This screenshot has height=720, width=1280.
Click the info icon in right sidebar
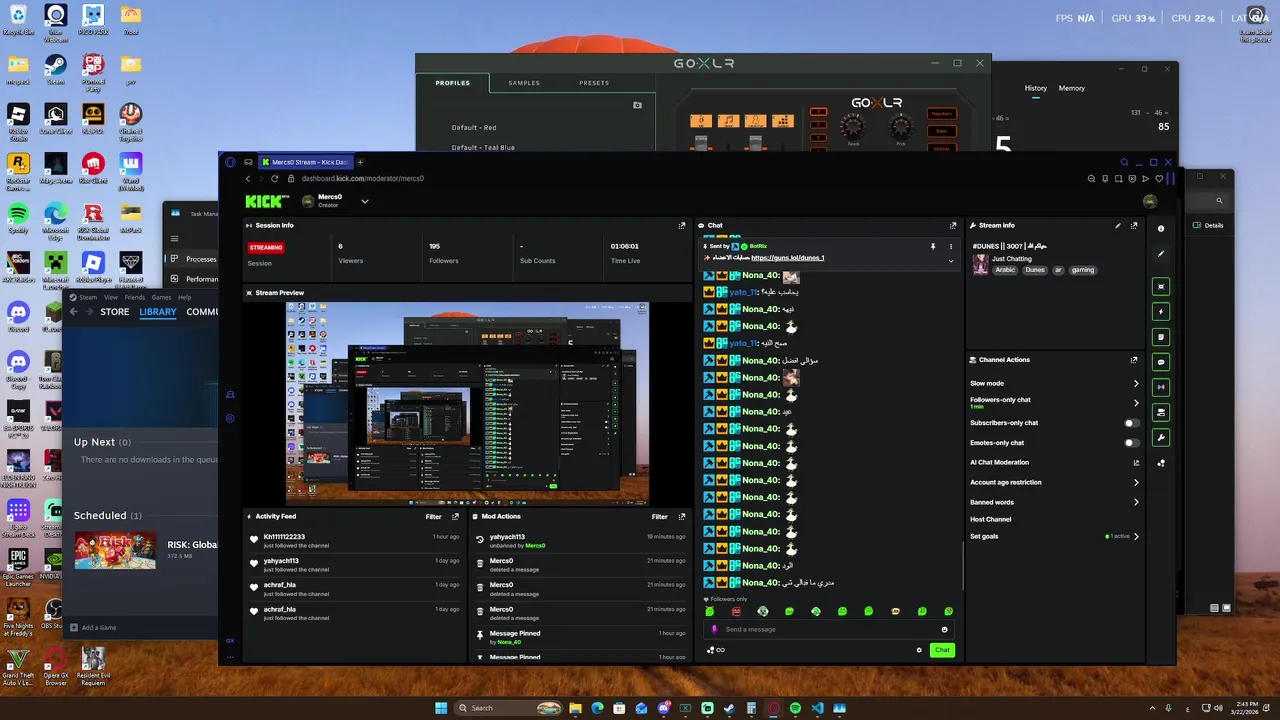1161,229
